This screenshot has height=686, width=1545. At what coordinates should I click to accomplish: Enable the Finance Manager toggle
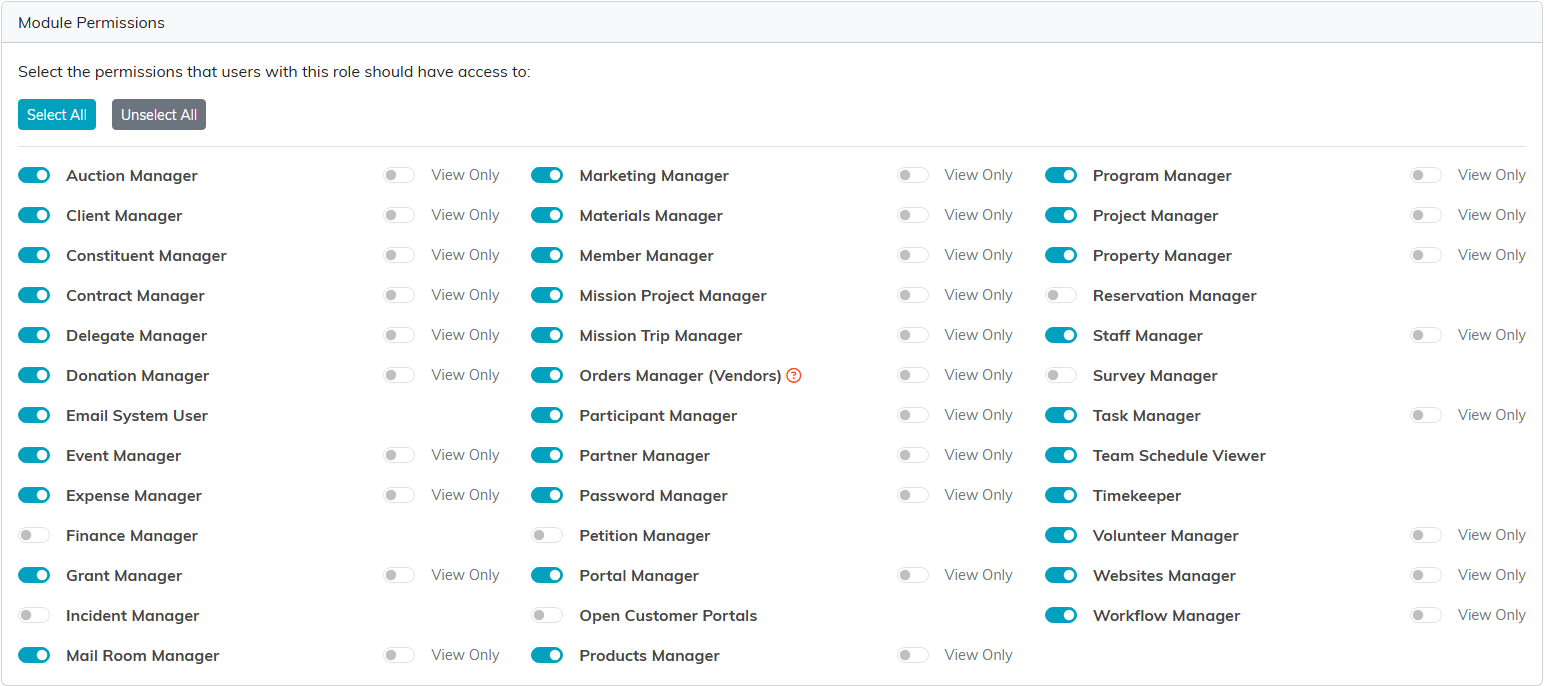tap(34, 536)
